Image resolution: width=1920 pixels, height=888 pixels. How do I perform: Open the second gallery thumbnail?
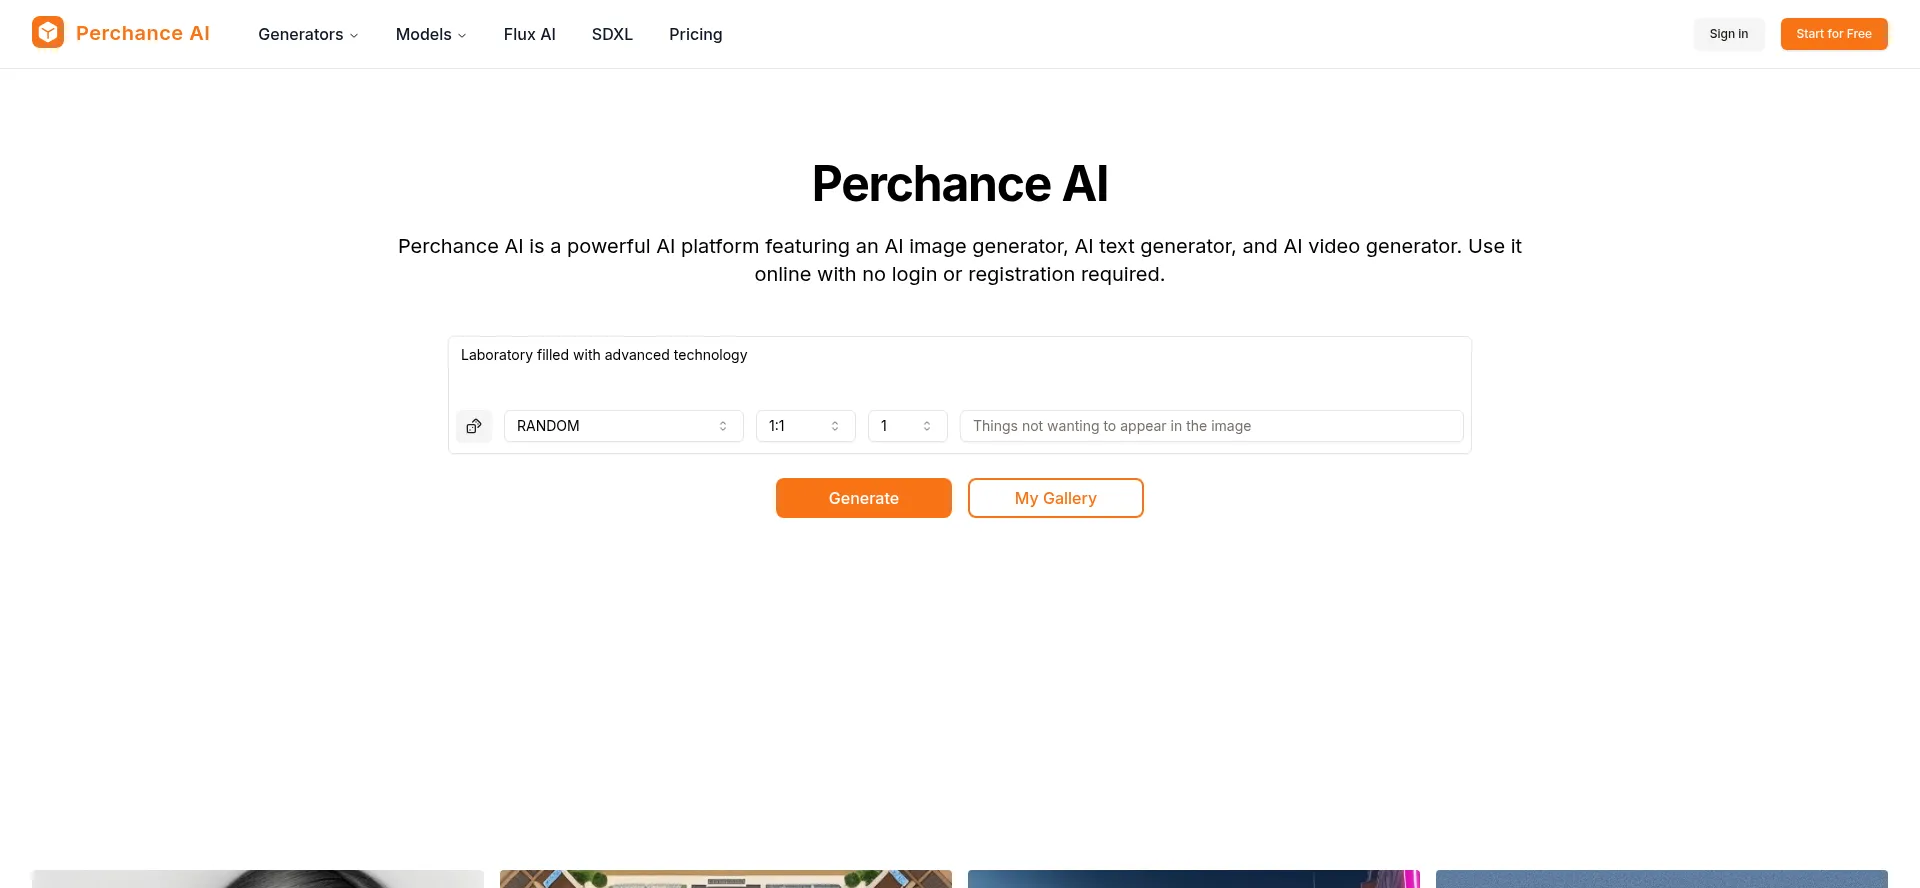click(726, 878)
